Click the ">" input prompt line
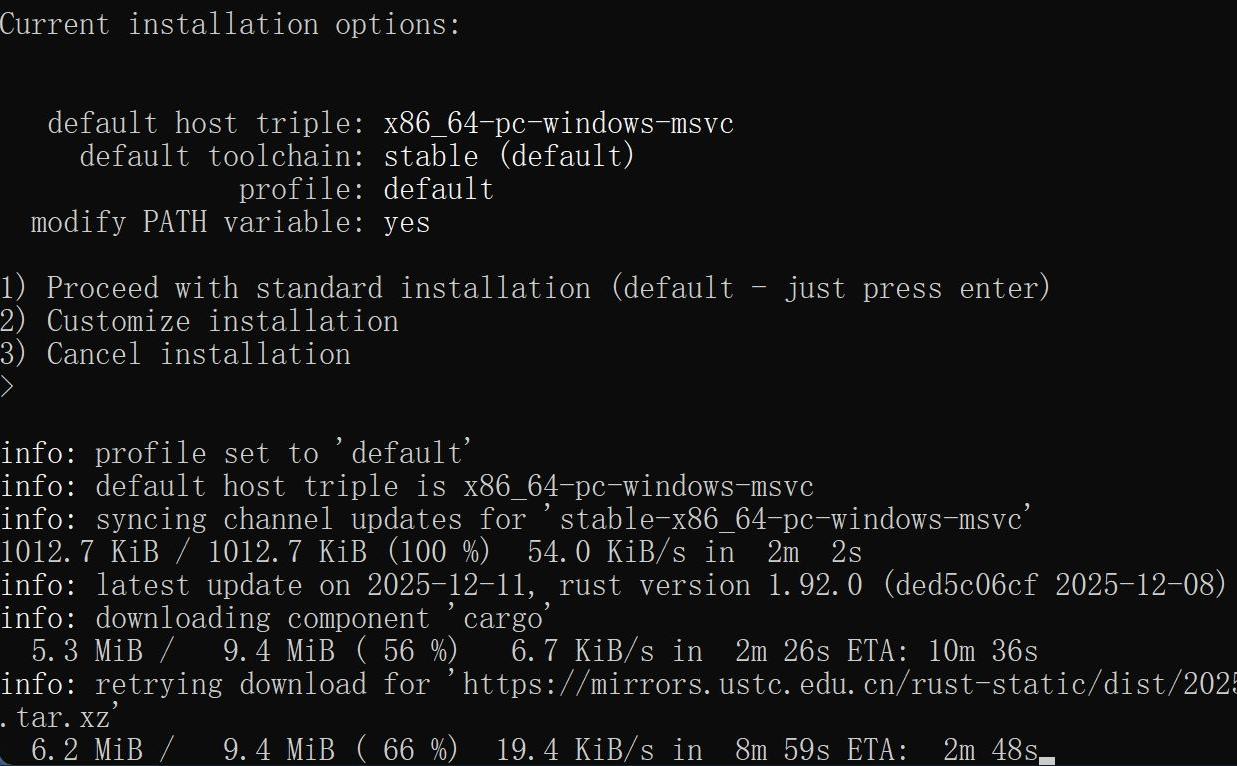The height and width of the screenshot is (766, 1237). (x=8, y=388)
